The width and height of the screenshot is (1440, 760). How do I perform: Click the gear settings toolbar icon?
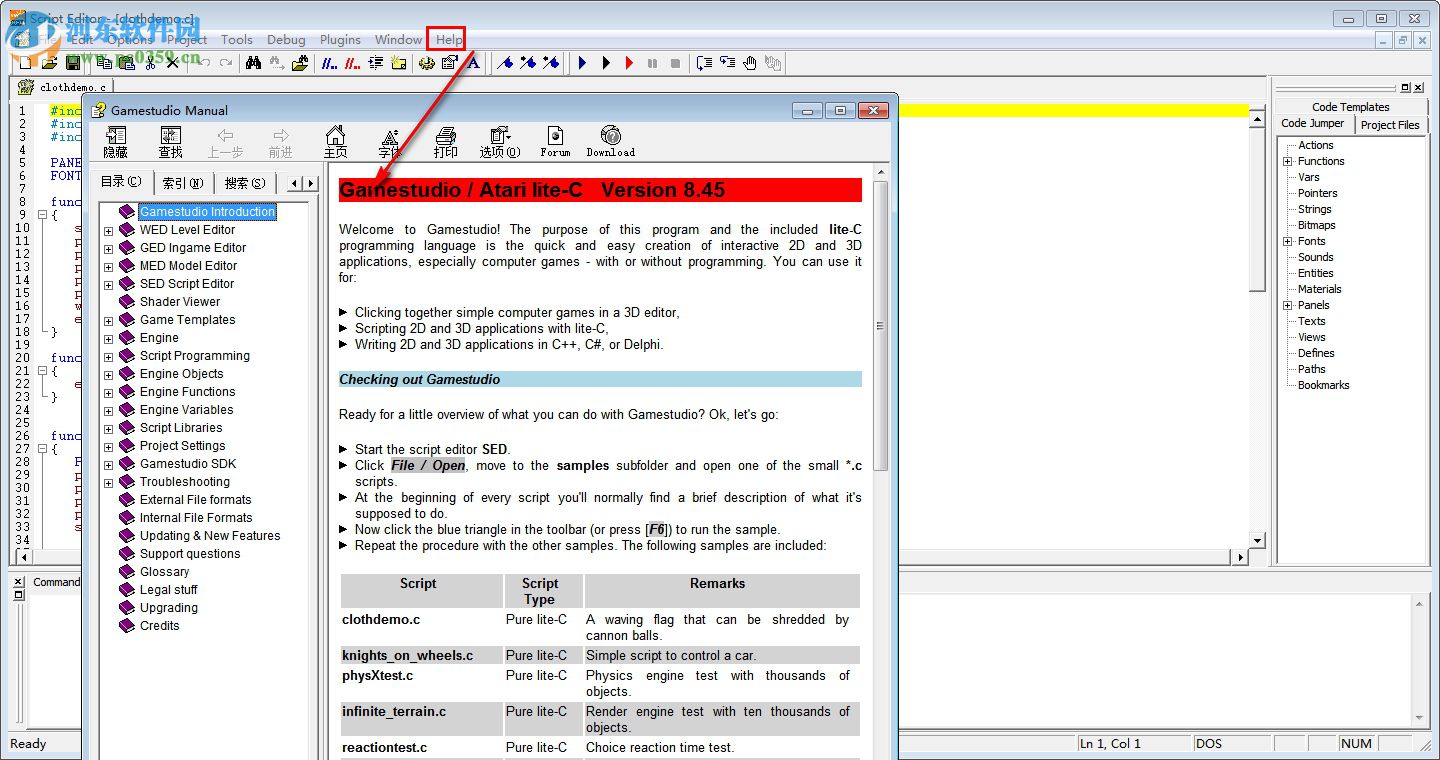tap(427, 63)
